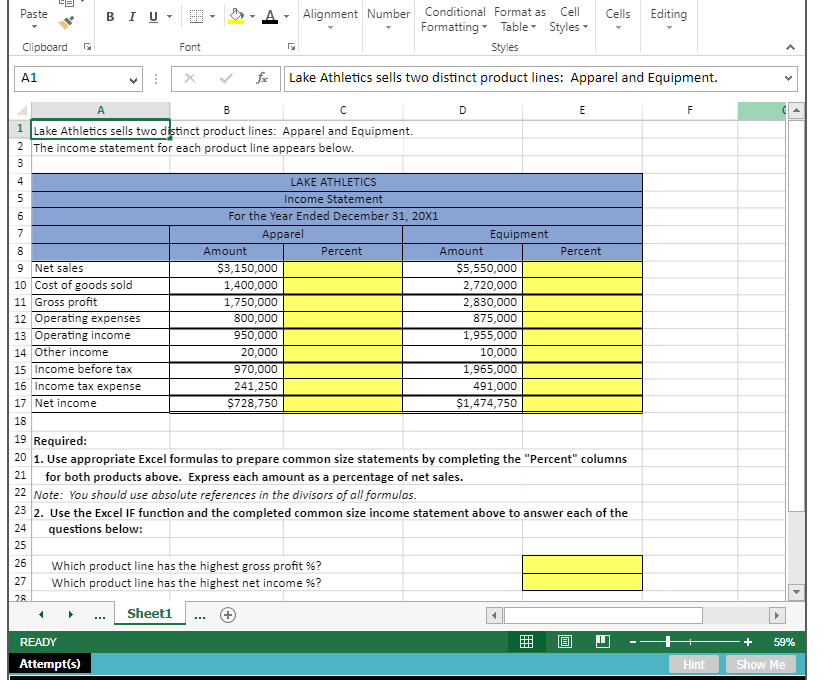The width and height of the screenshot is (825, 680).
Task: Click the Format Painter brush icon
Action: coord(66,23)
